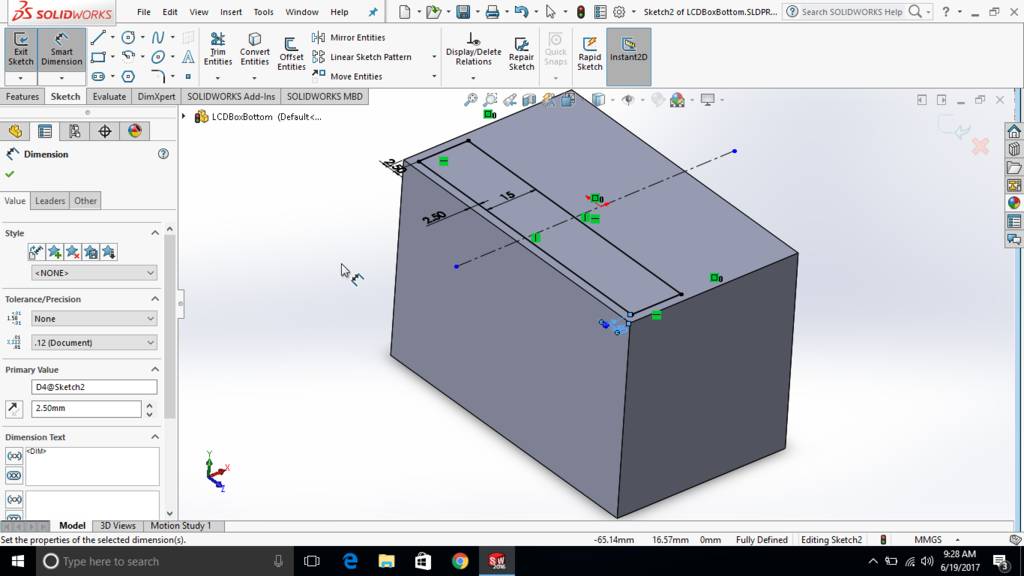
Task: Select the Polygon sketch tool
Action: [x=128, y=76]
